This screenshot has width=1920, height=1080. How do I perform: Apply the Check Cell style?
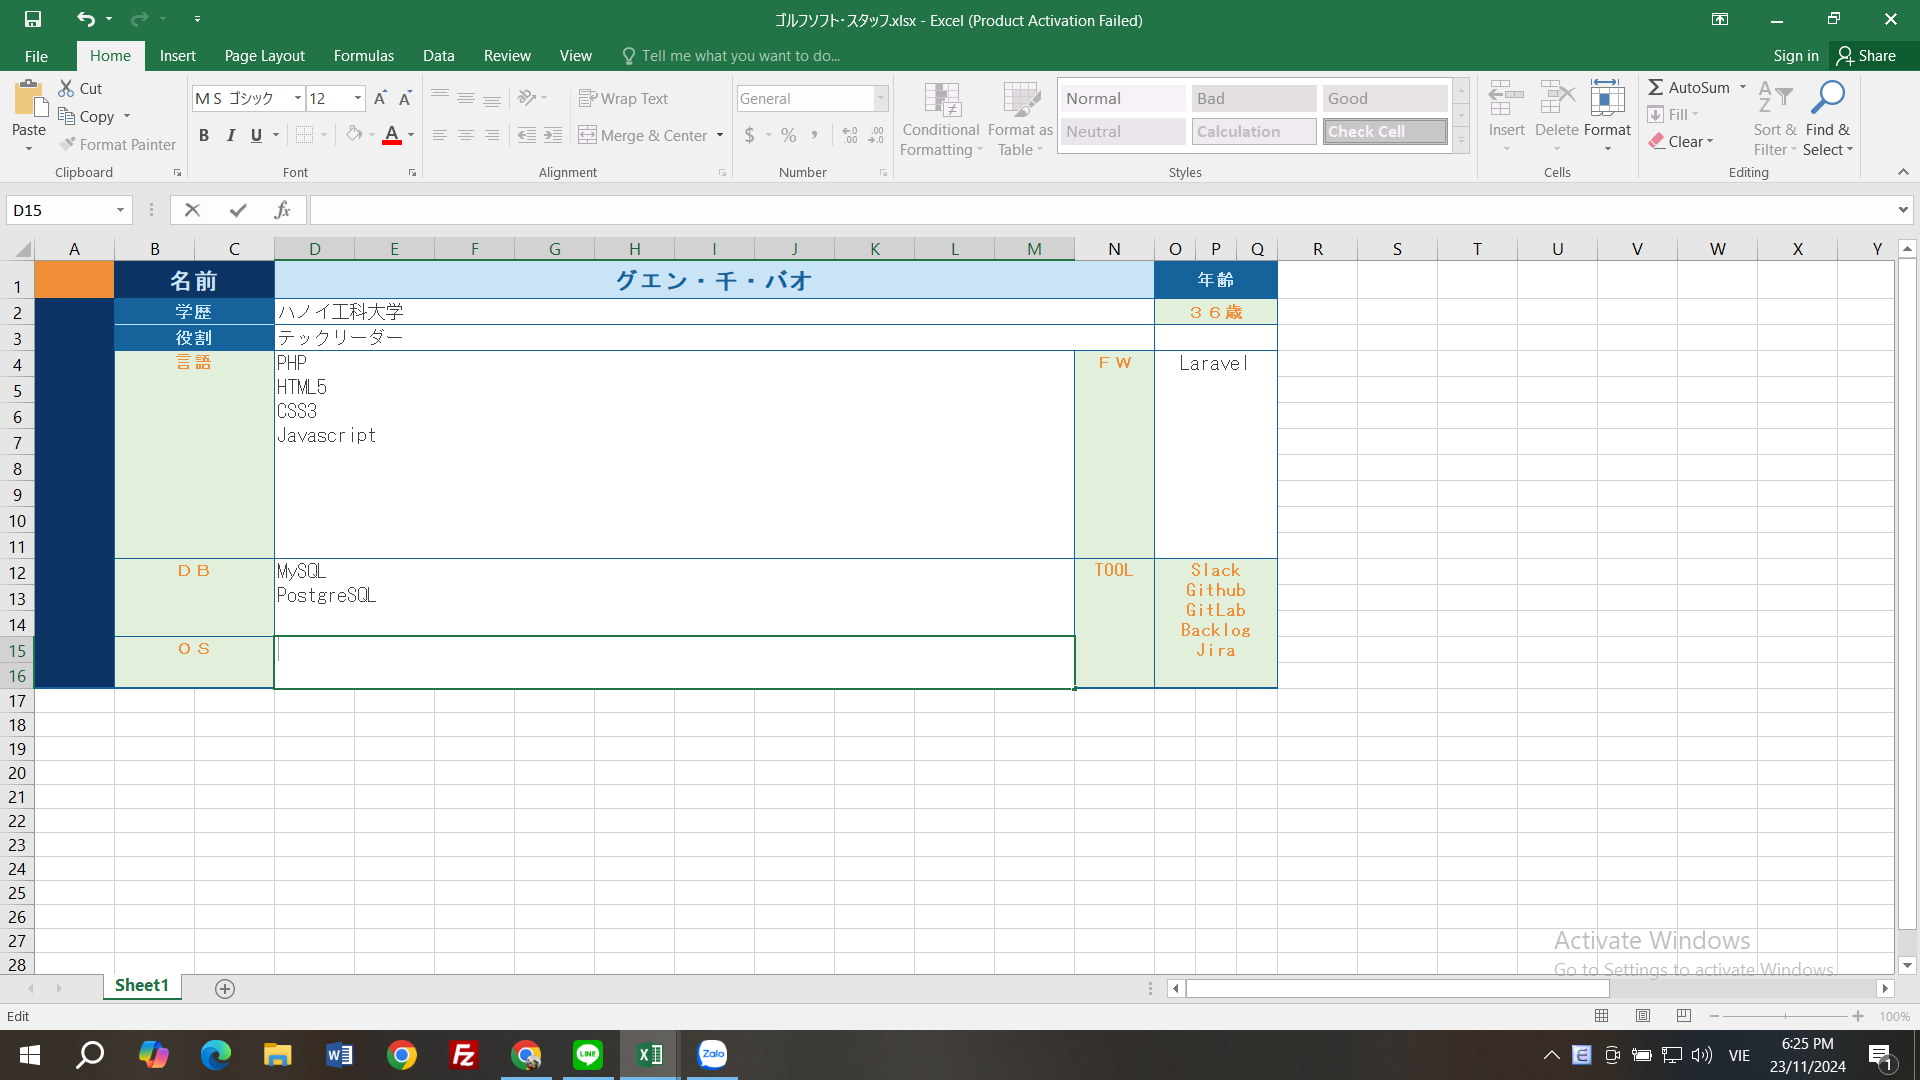[1385, 131]
